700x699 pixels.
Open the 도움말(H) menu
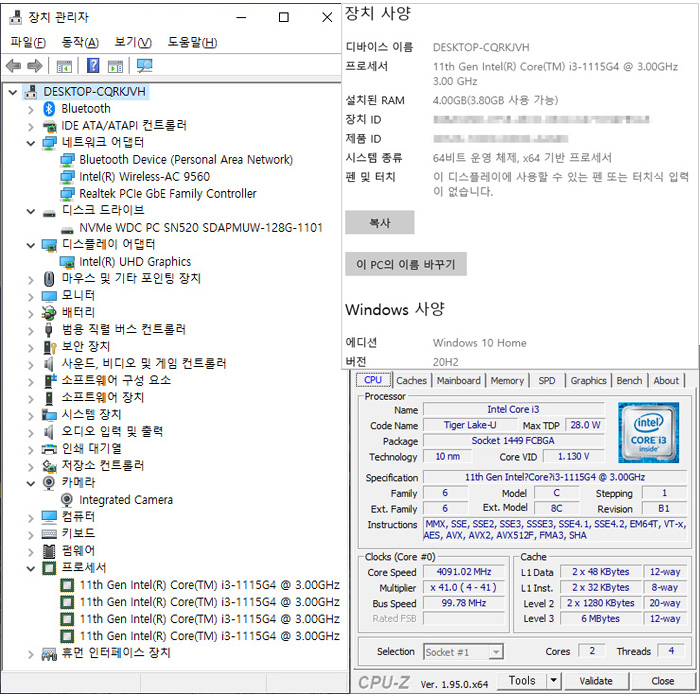(192, 42)
